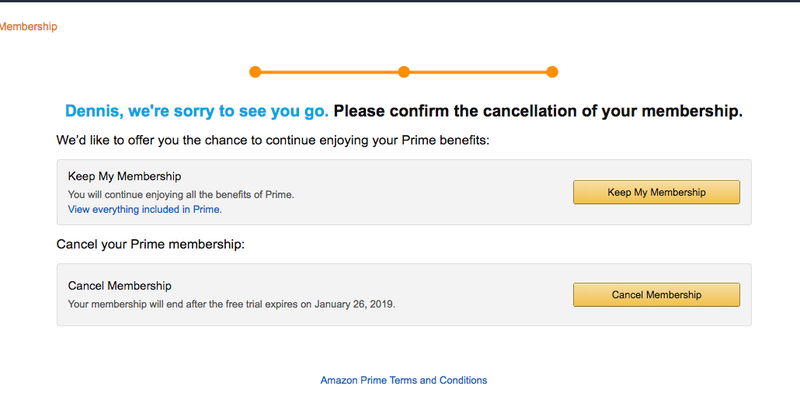
Task: Click the Cancel Membership panel title text
Action: click(119, 286)
